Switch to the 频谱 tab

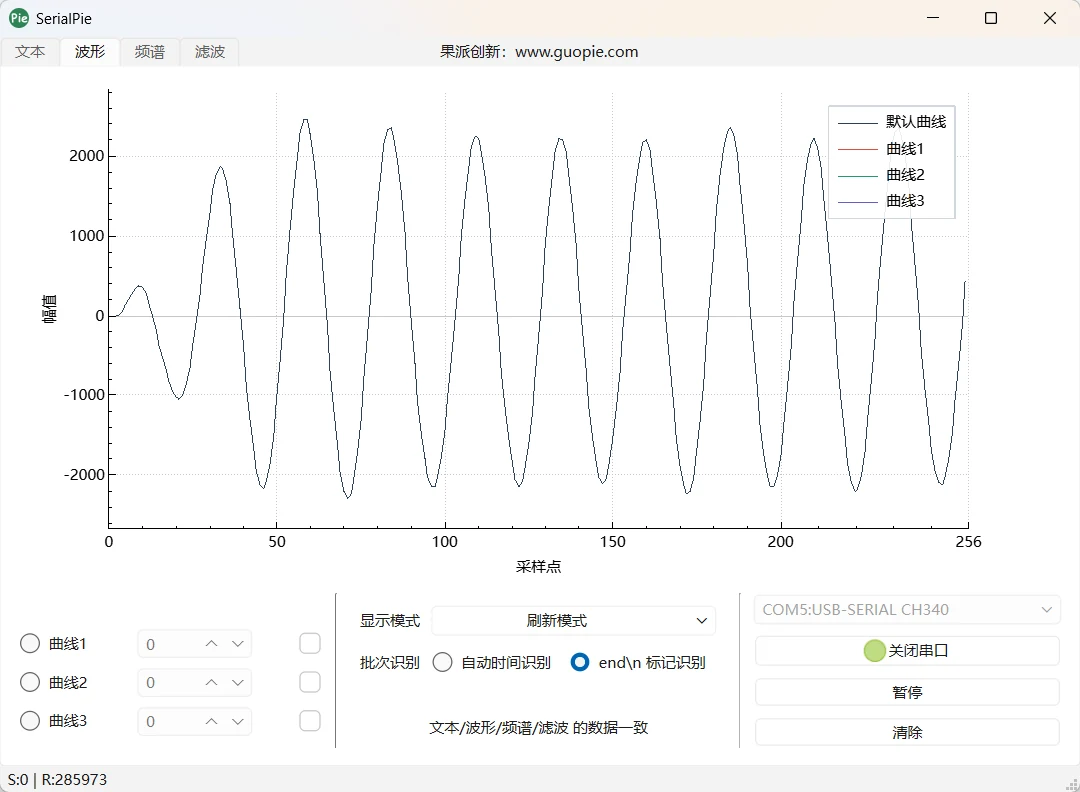click(149, 52)
